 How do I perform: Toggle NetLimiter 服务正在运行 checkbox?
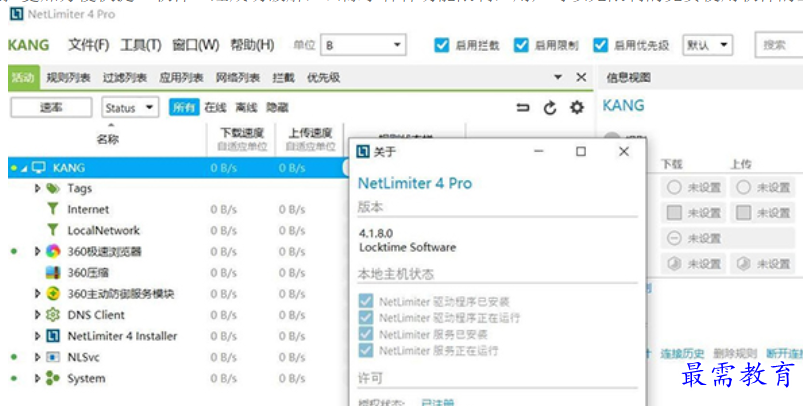click(x=366, y=350)
